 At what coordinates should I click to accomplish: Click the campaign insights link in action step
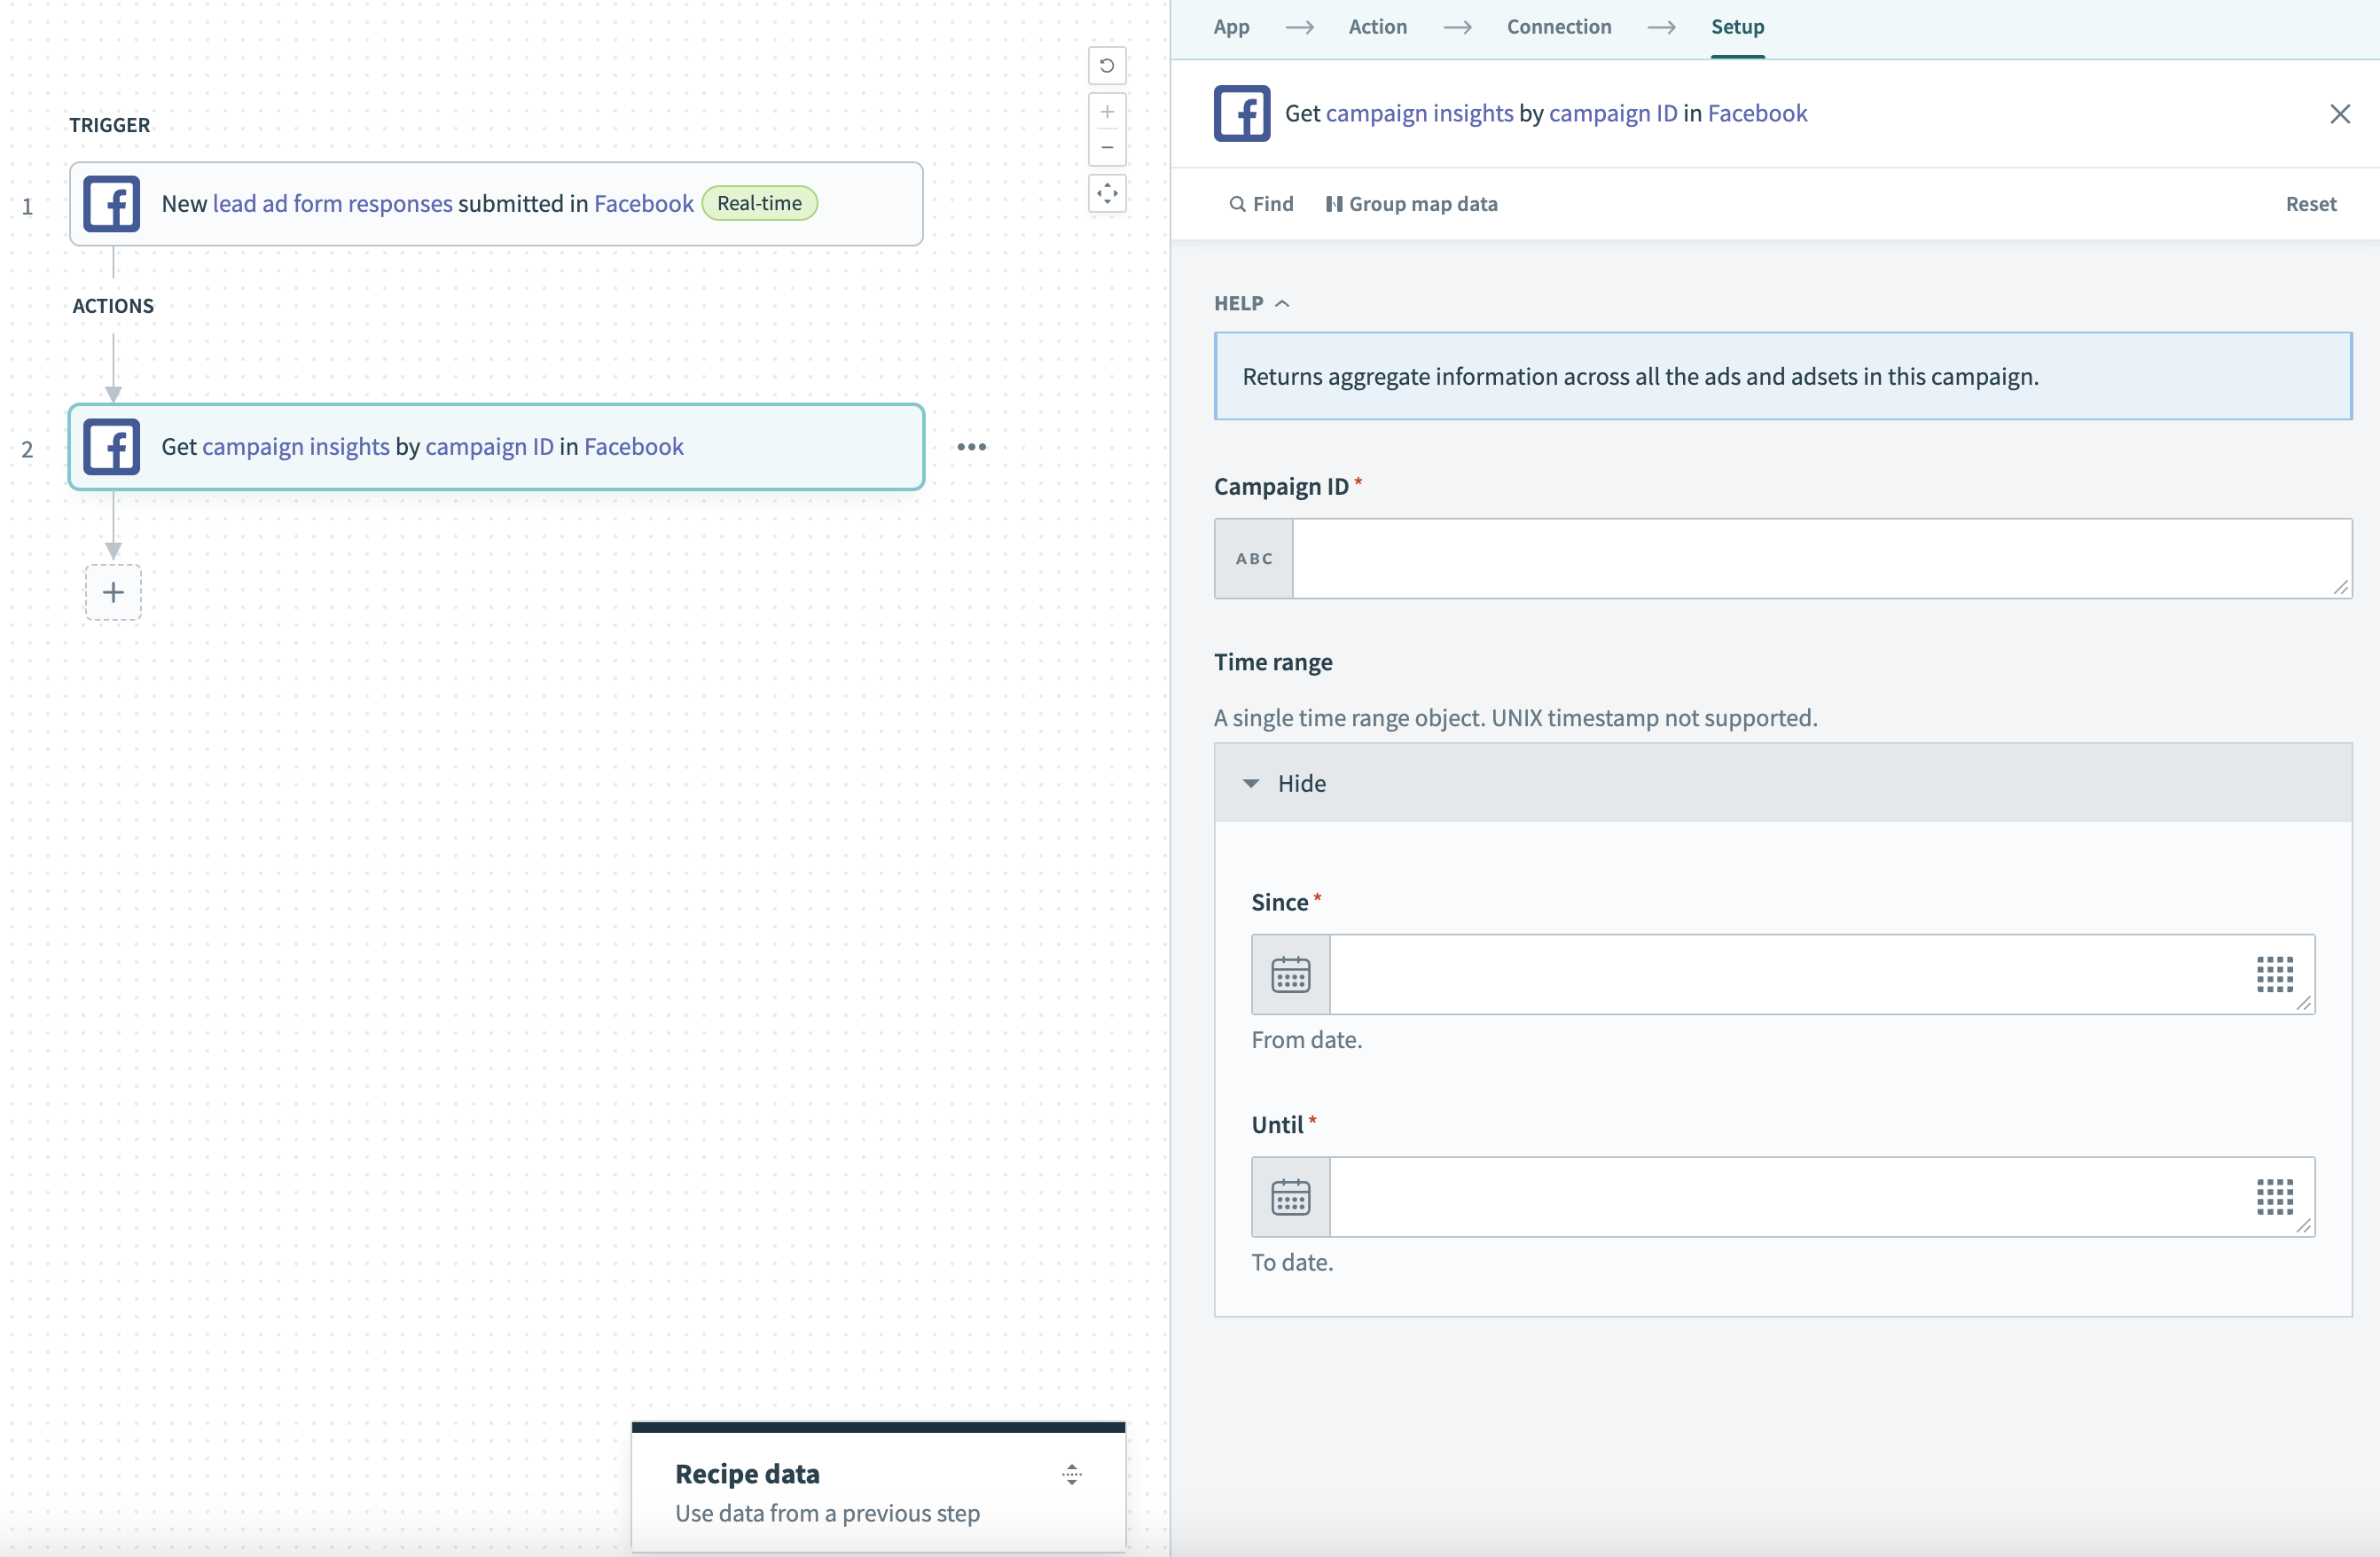[294, 445]
